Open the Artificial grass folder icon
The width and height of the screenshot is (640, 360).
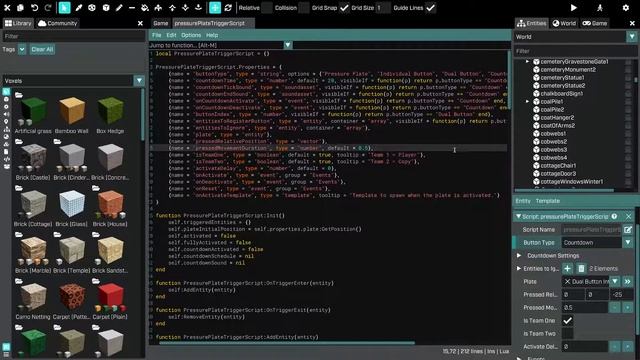[x=19, y=95]
